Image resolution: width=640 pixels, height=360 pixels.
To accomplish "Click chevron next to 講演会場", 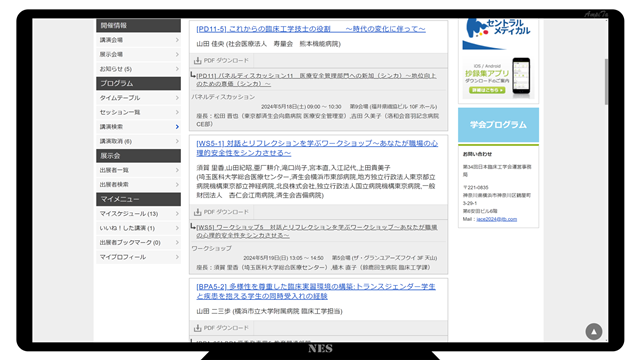I will [177, 40].
